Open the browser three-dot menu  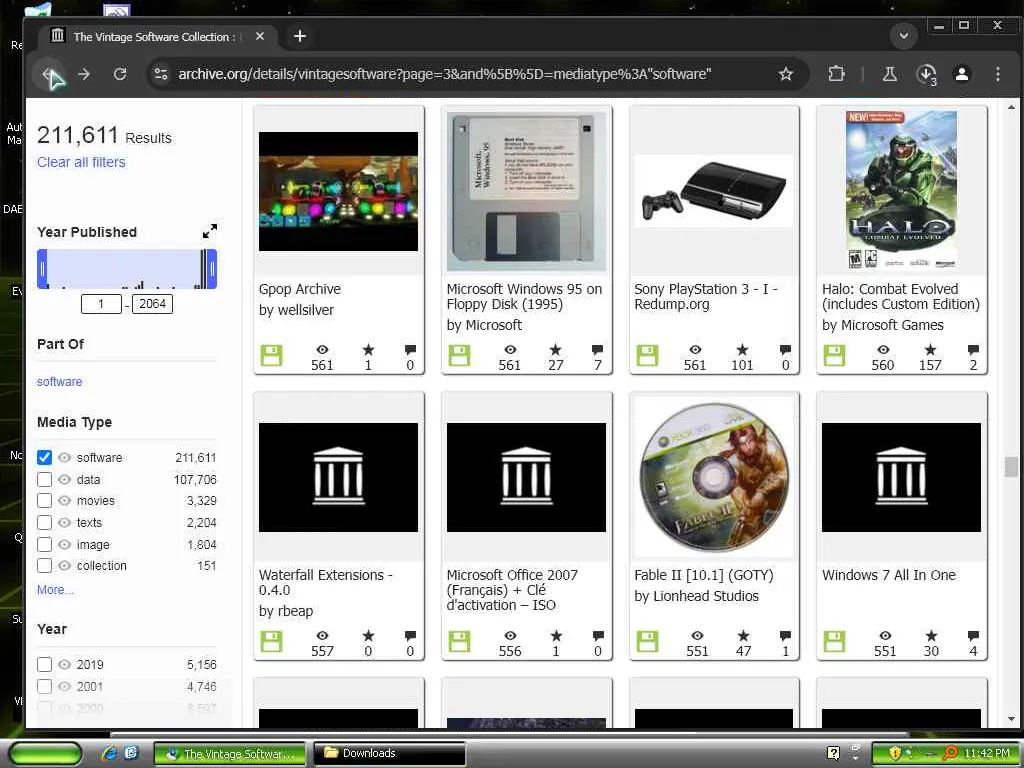[x=997, y=74]
